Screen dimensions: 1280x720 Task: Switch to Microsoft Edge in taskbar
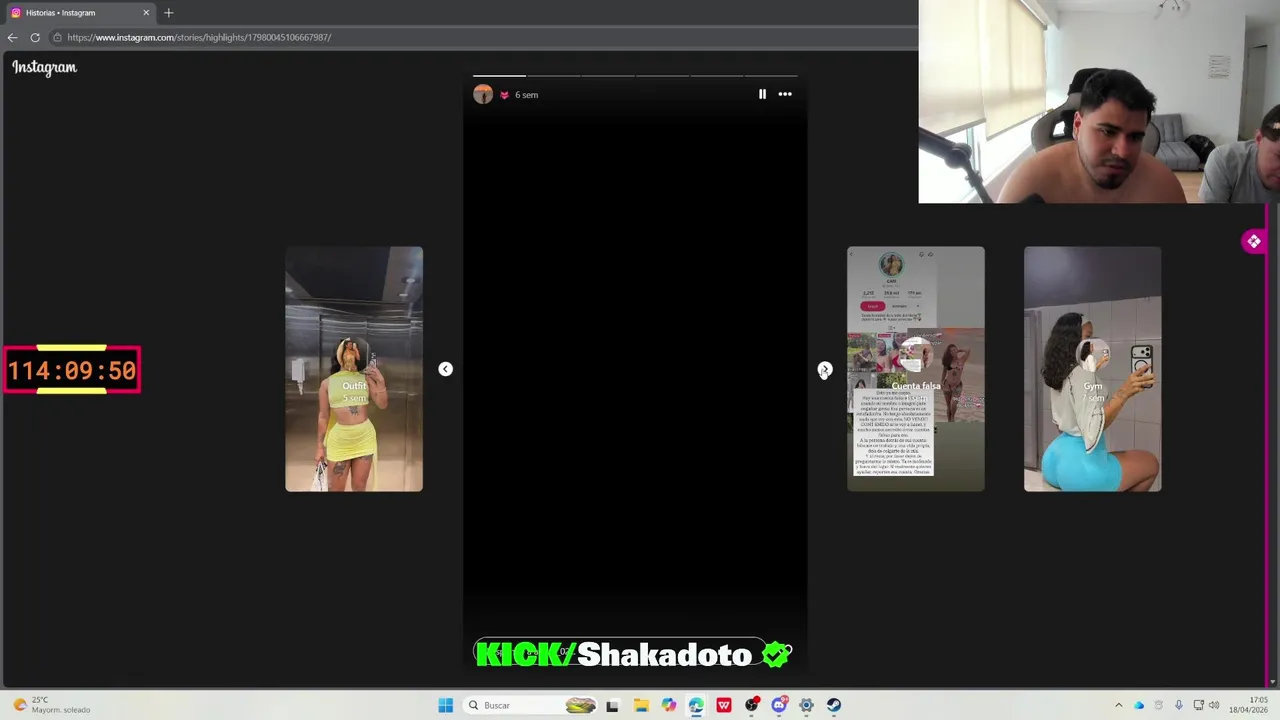pyautogui.click(x=696, y=705)
